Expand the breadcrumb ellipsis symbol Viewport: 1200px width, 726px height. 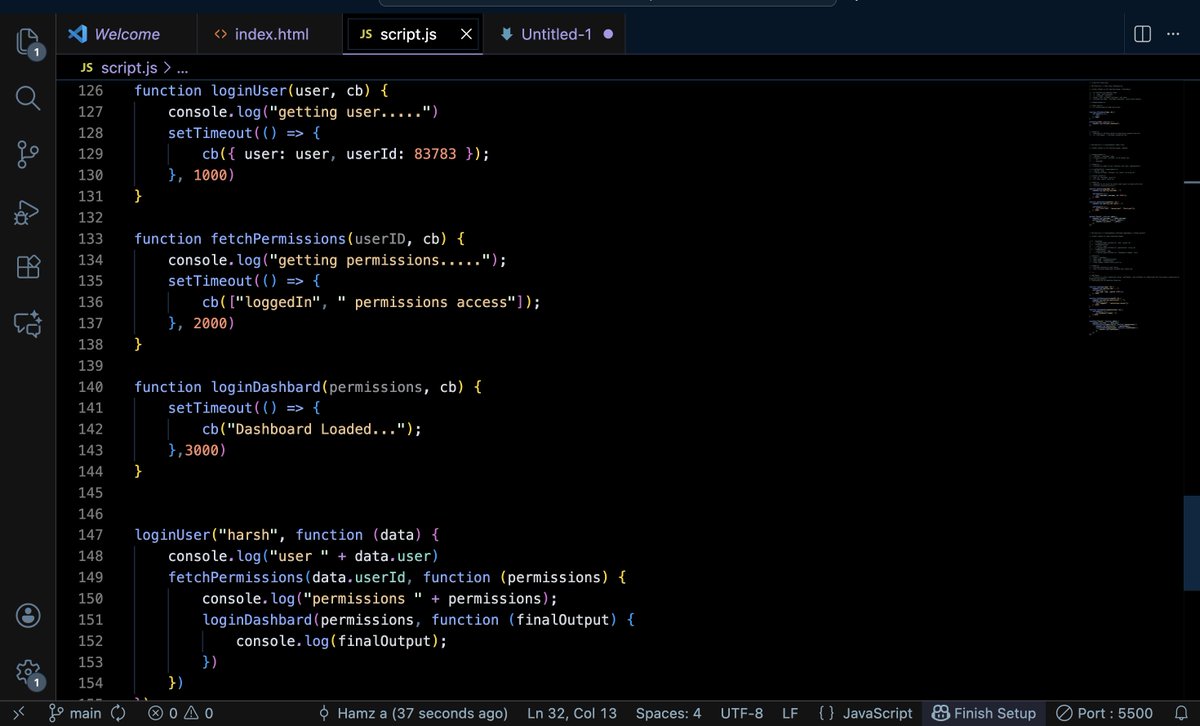[x=182, y=68]
